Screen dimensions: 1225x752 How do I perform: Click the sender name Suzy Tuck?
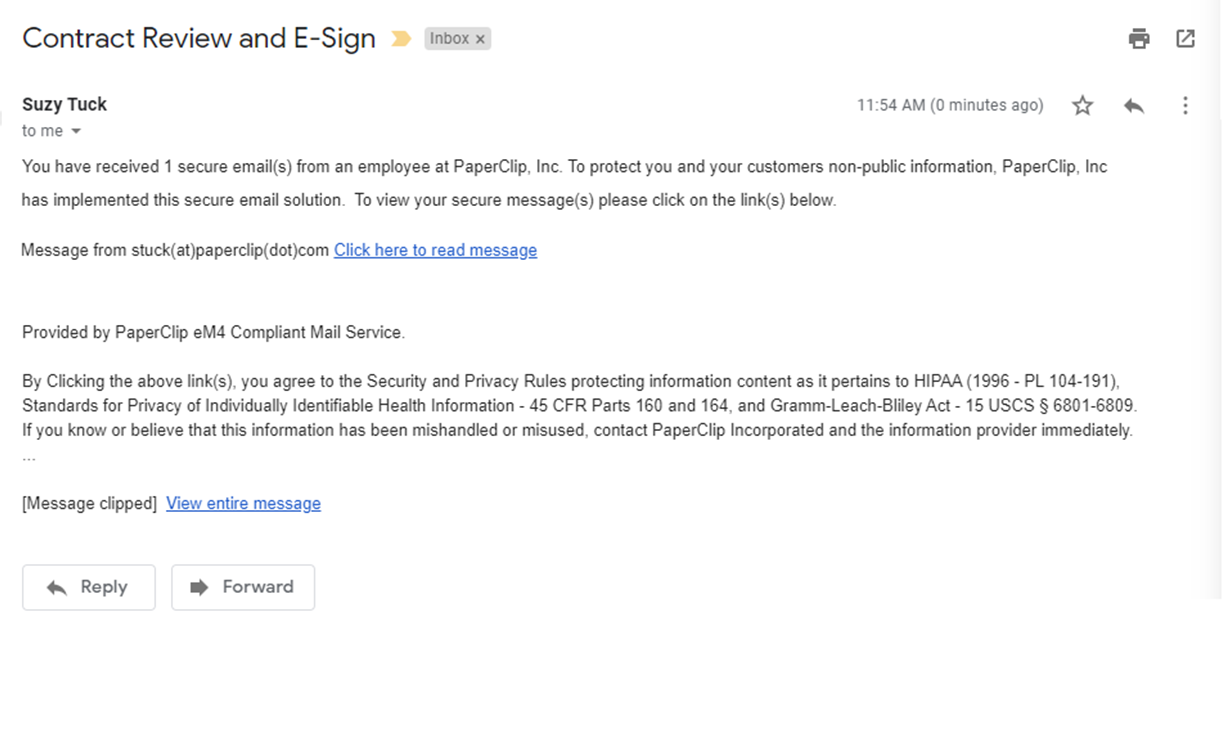64,104
